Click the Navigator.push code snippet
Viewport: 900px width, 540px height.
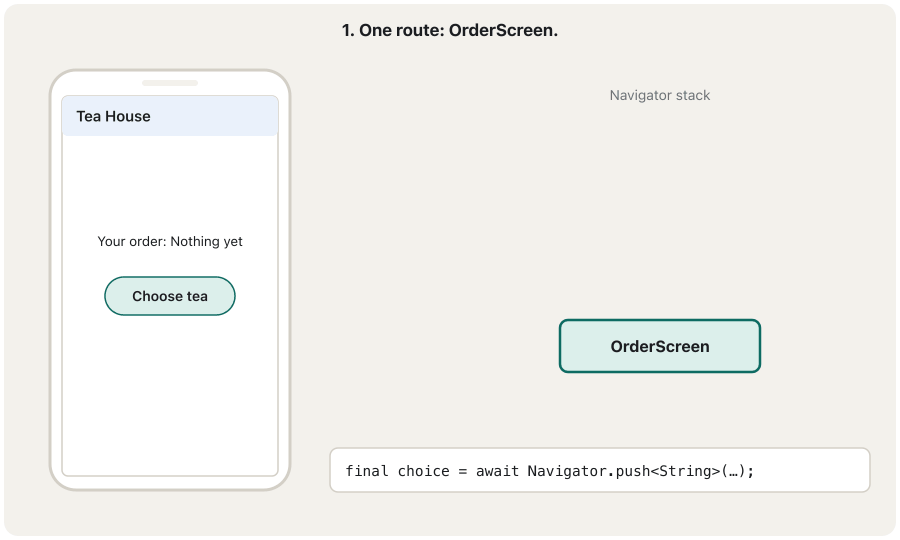point(599,471)
